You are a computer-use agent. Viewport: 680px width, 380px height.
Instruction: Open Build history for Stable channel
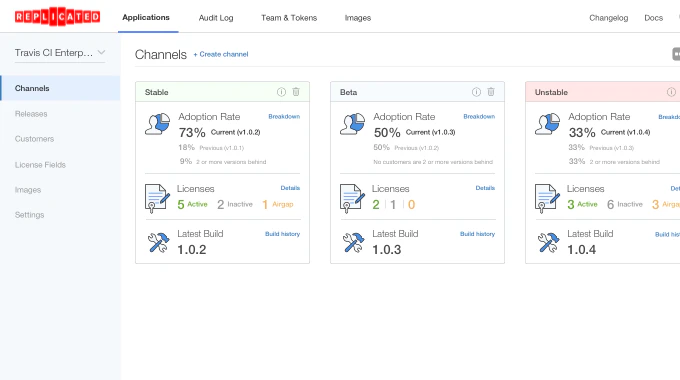click(x=282, y=234)
